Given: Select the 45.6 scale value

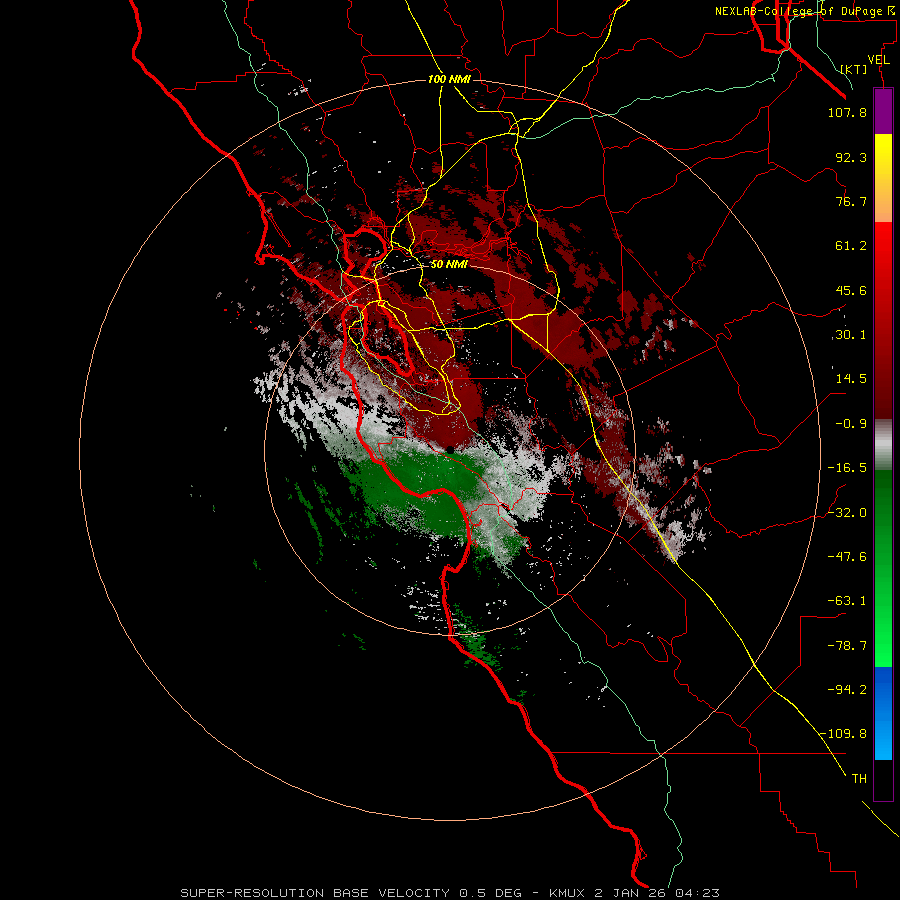Looking at the screenshot, I should (x=851, y=290).
